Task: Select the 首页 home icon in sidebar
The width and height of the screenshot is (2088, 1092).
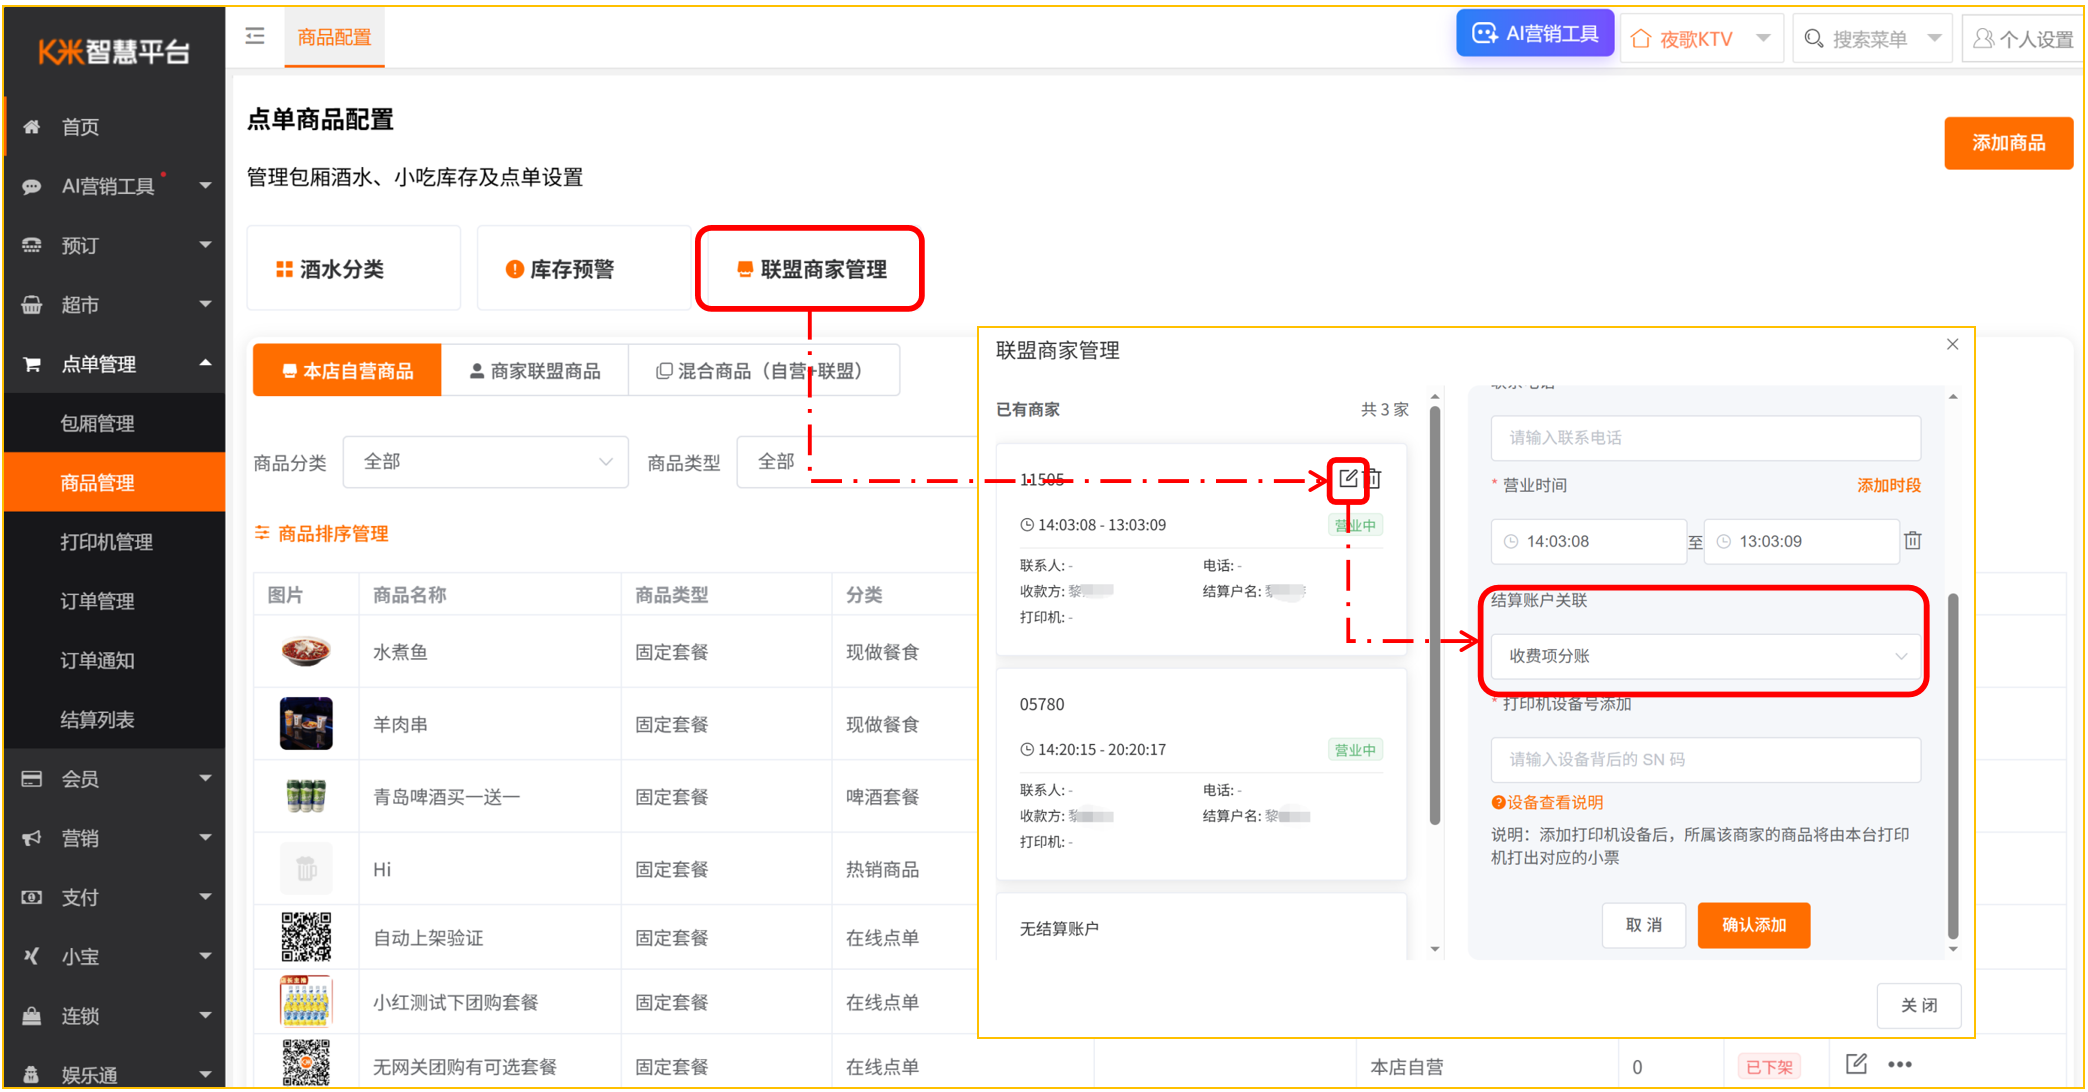Action: 31,127
